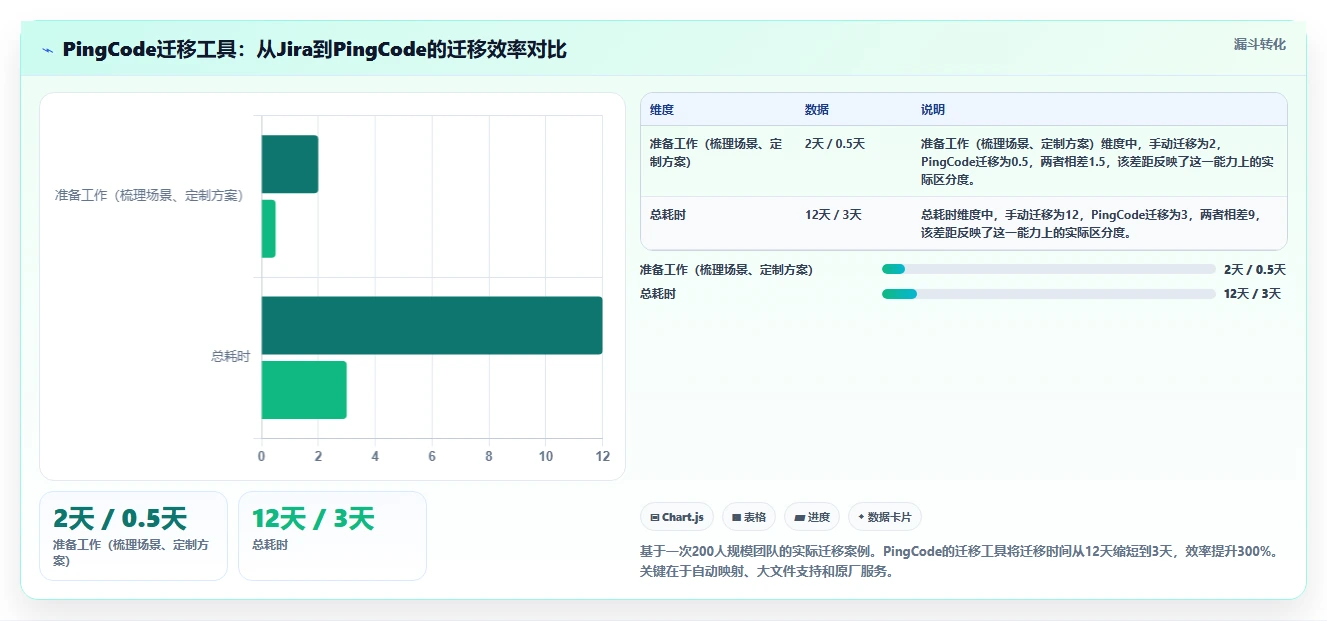Screen dimensions: 1327x621
Task: Click the 2天 / 0.5天 table cell
Action: pyautogui.click(x=834, y=144)
